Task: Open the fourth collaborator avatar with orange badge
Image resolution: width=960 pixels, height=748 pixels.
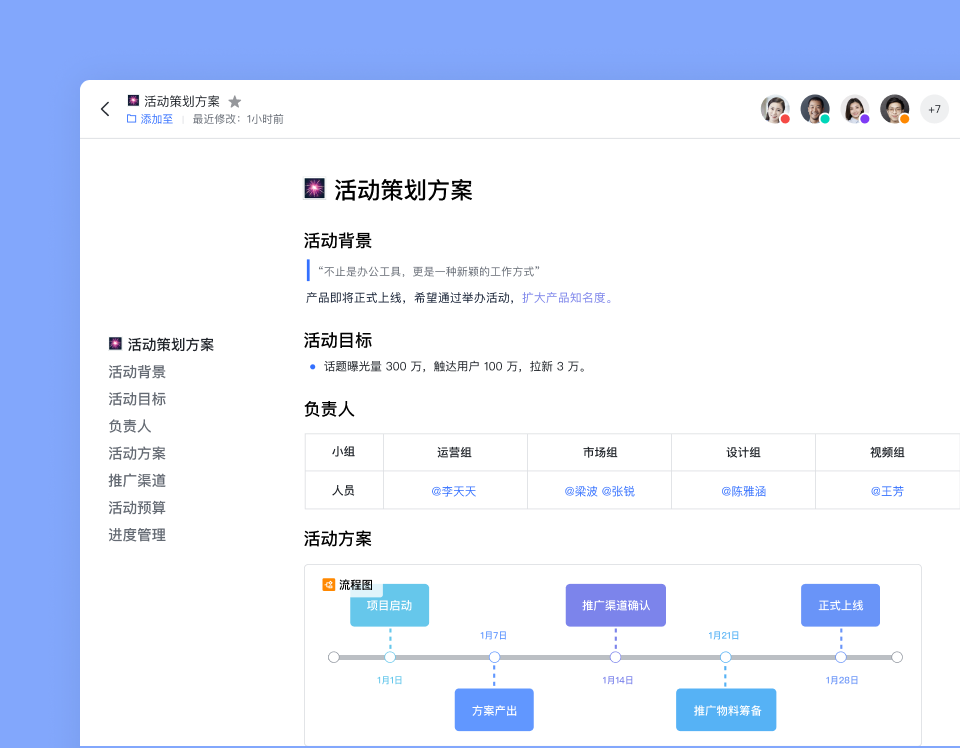Action: (x=895, y=109)
